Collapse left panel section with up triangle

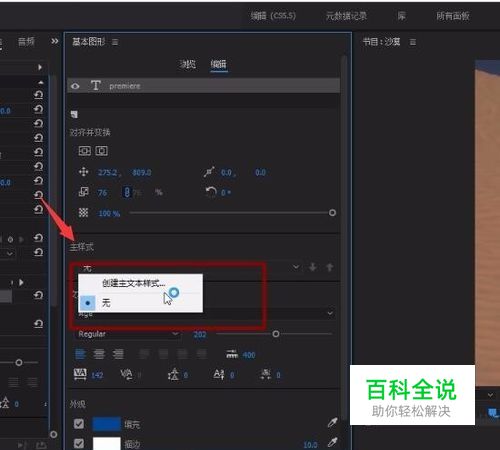tap(41, 82)
